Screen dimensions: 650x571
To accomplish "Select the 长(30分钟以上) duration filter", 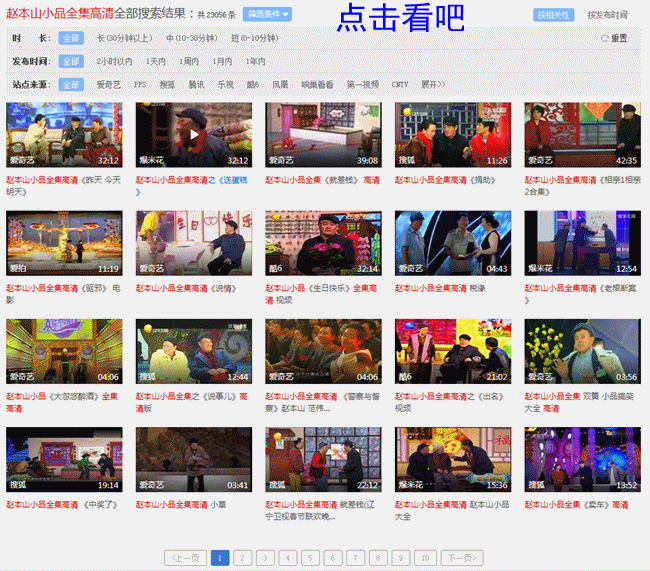I will [x=125, y=38].
